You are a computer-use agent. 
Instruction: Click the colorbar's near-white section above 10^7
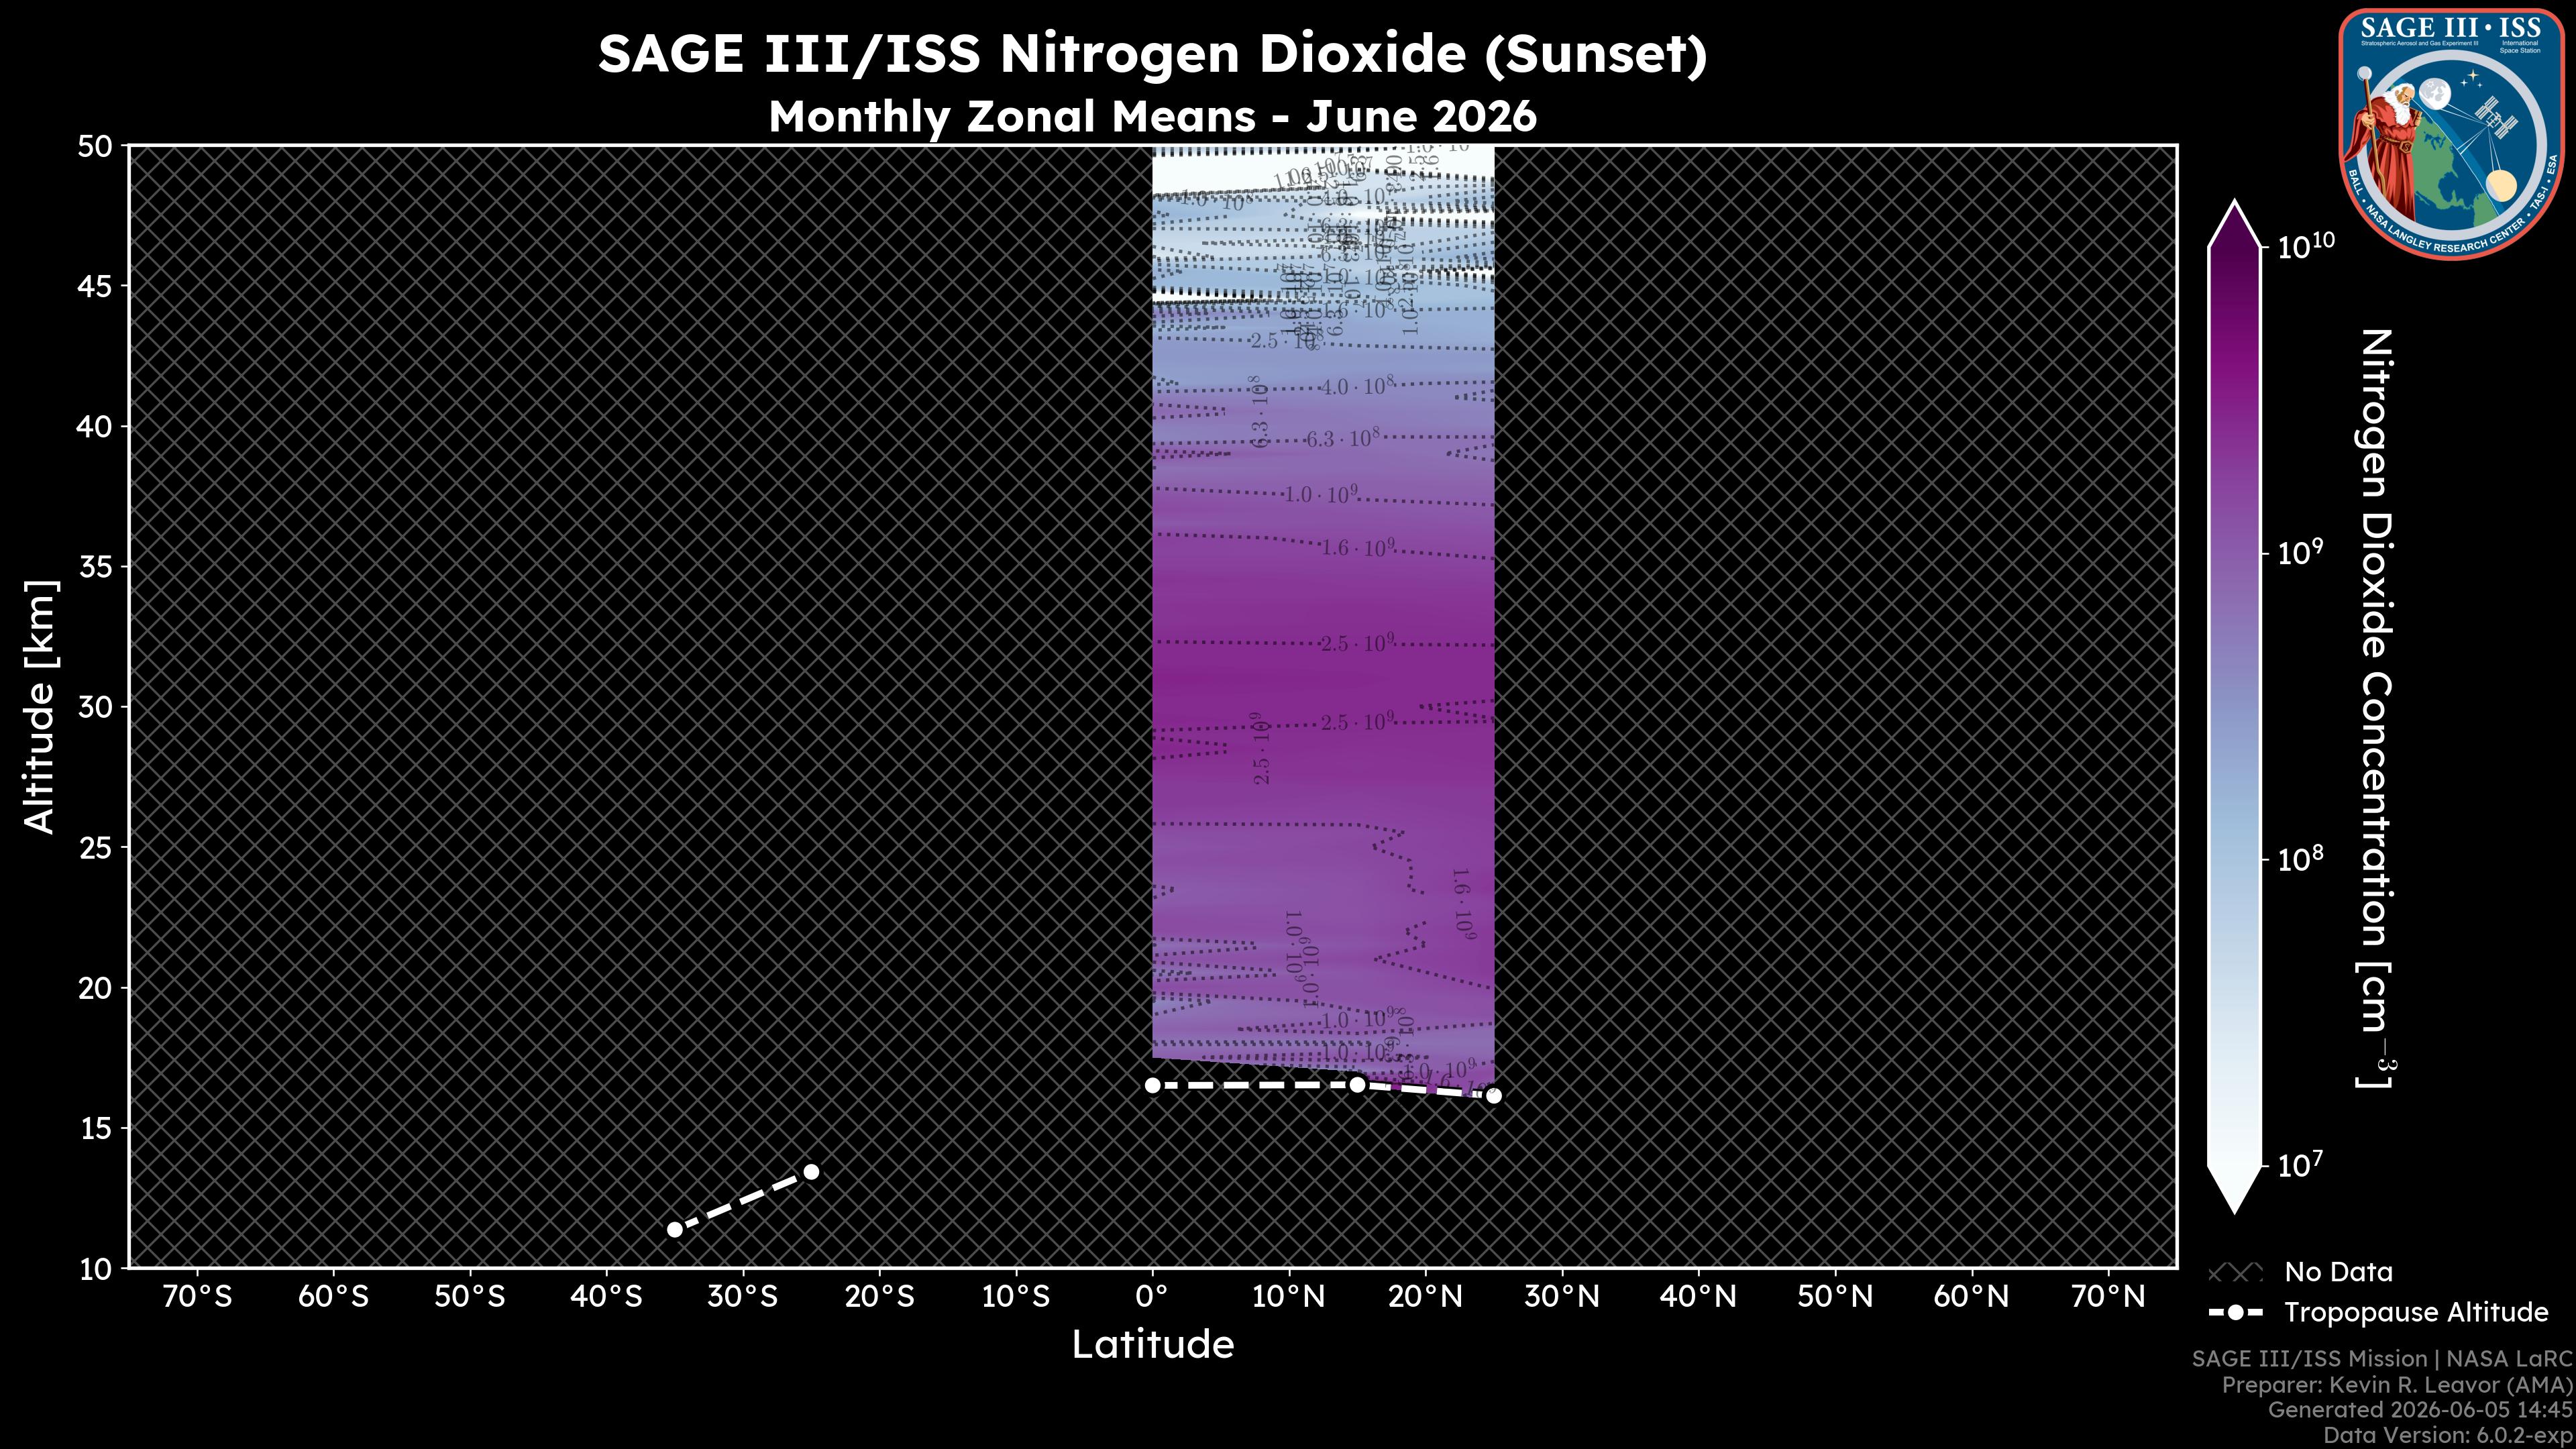pos(2234,1120)
